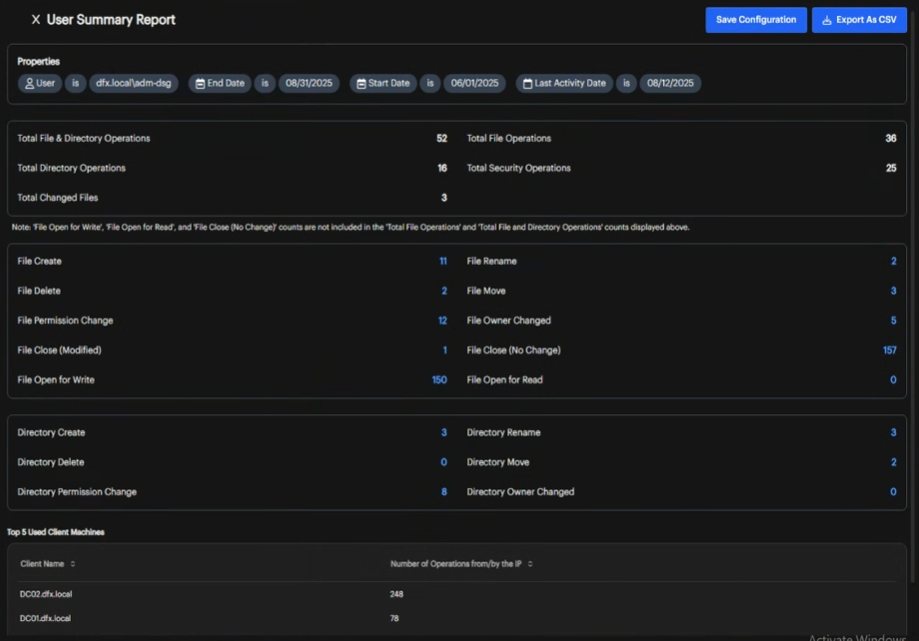The height and width of the screenshot is (641, 919).
Task: Click Last Activity Date property chip
Action: click(564, 83)
